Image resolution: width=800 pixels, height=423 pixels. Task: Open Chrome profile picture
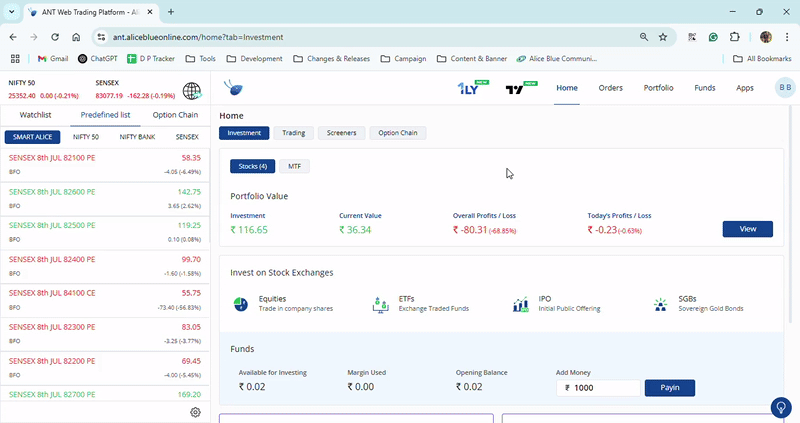pyautogui.click(x=766, y=37)
